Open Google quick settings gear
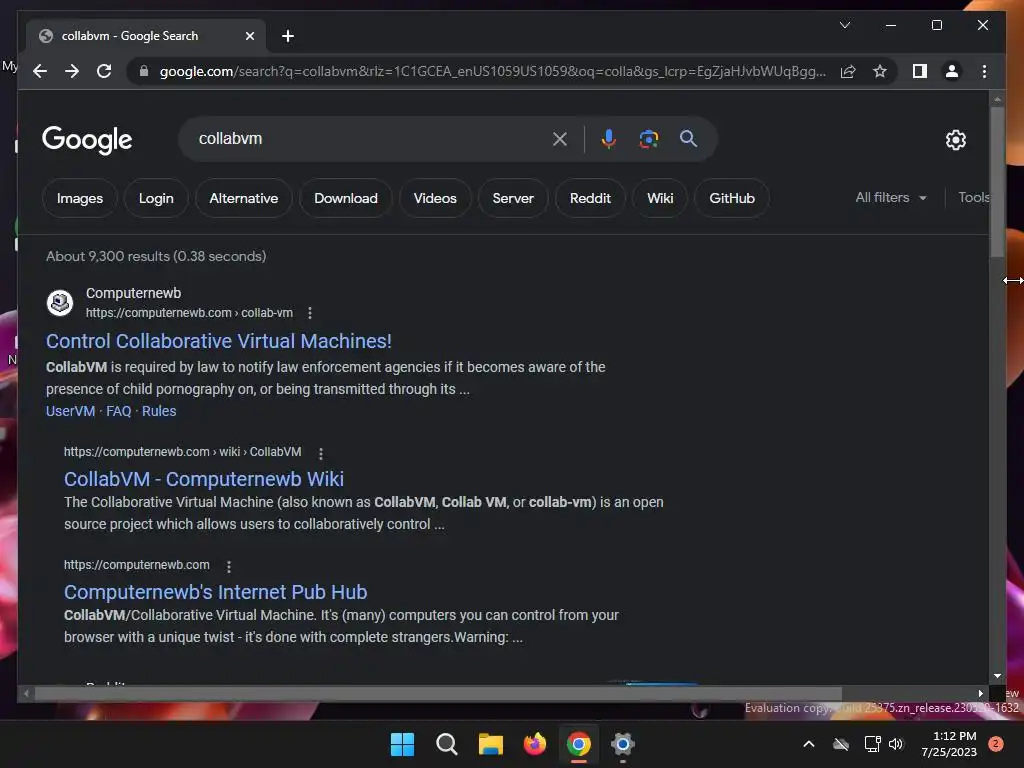1024x768 pixels. point(955,139)
